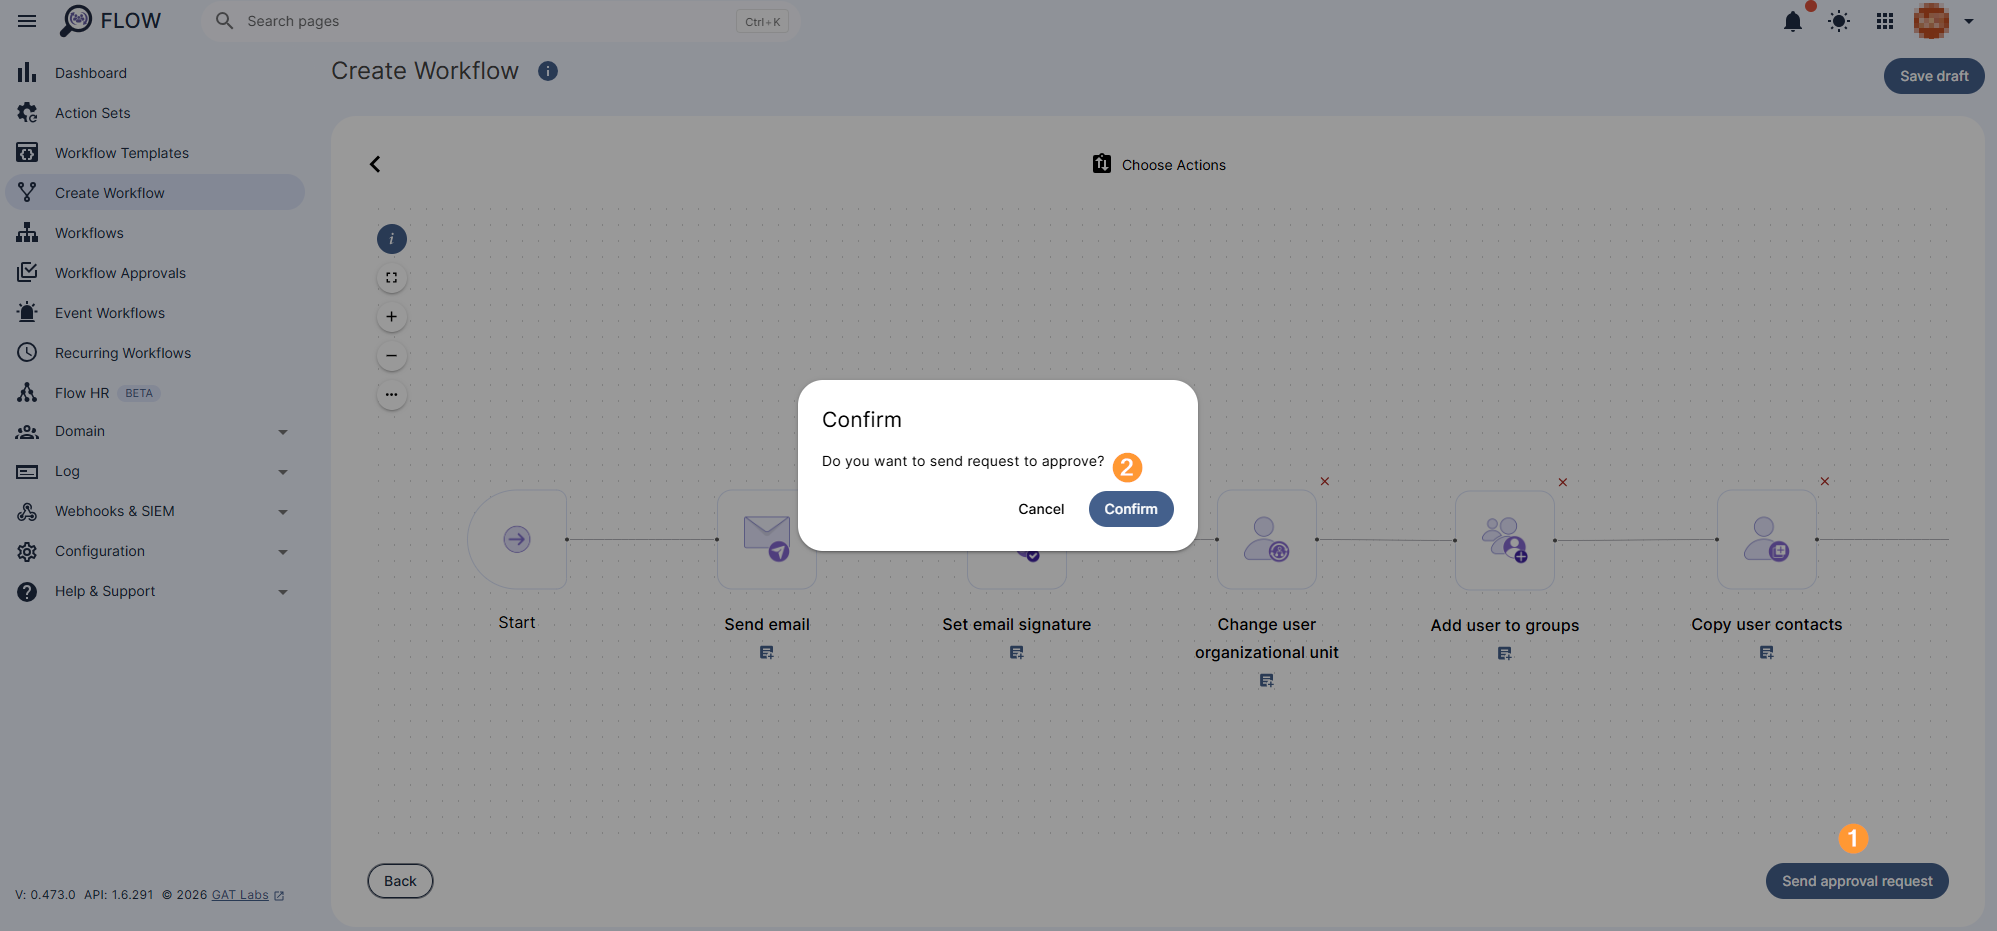Image resolution: width=1997 pixels, height=931 pixels.
Task: Select Create Workflow in sidebar
Action: coord(155,193)
